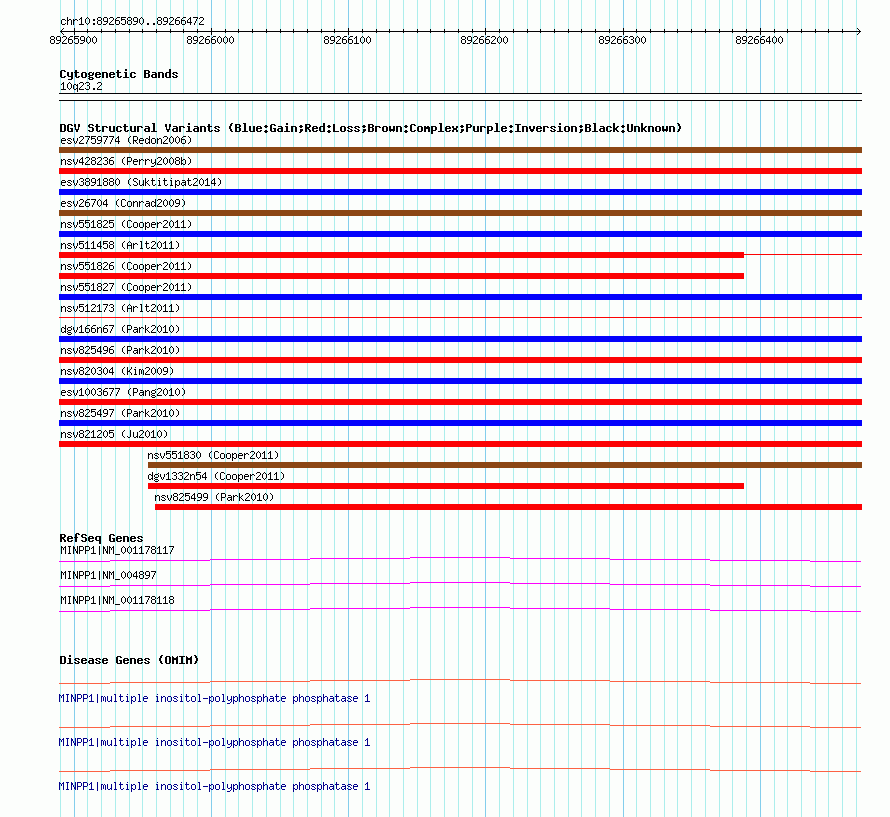Select the nsv428236 (Perry2008b) label
Image resolution: width=890 pixels, height=817 pixels.
[x=126, y=161]
